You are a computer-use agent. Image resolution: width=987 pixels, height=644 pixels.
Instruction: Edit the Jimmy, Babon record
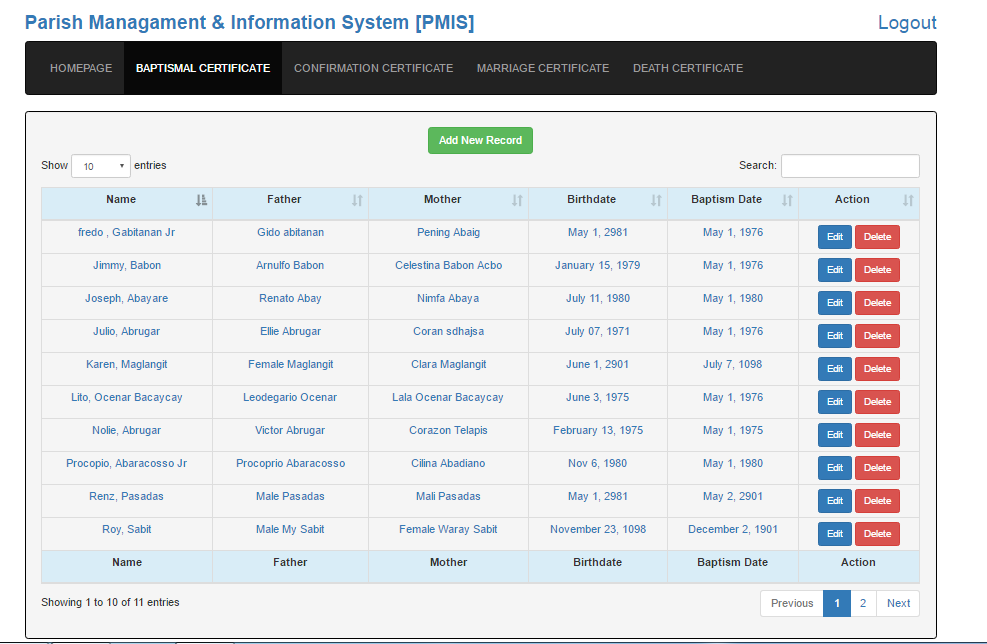pos(835,269)
